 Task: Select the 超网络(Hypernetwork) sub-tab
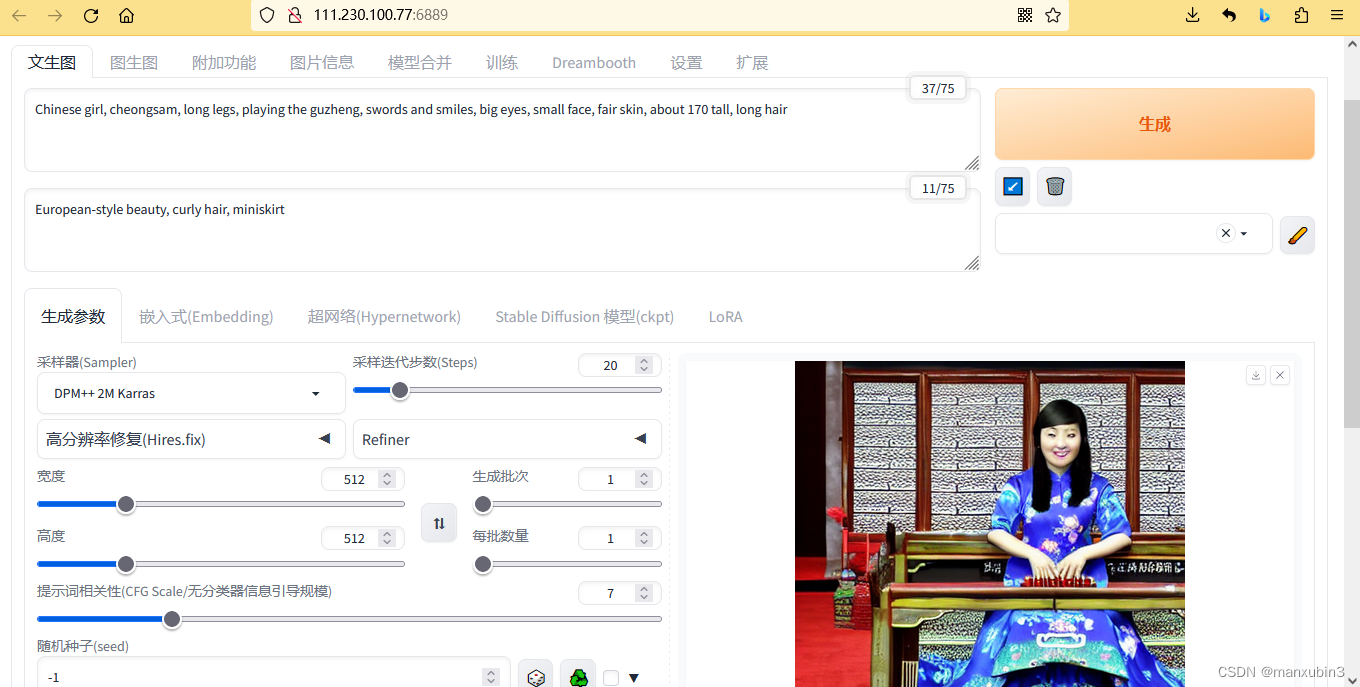tap(384, 316)
